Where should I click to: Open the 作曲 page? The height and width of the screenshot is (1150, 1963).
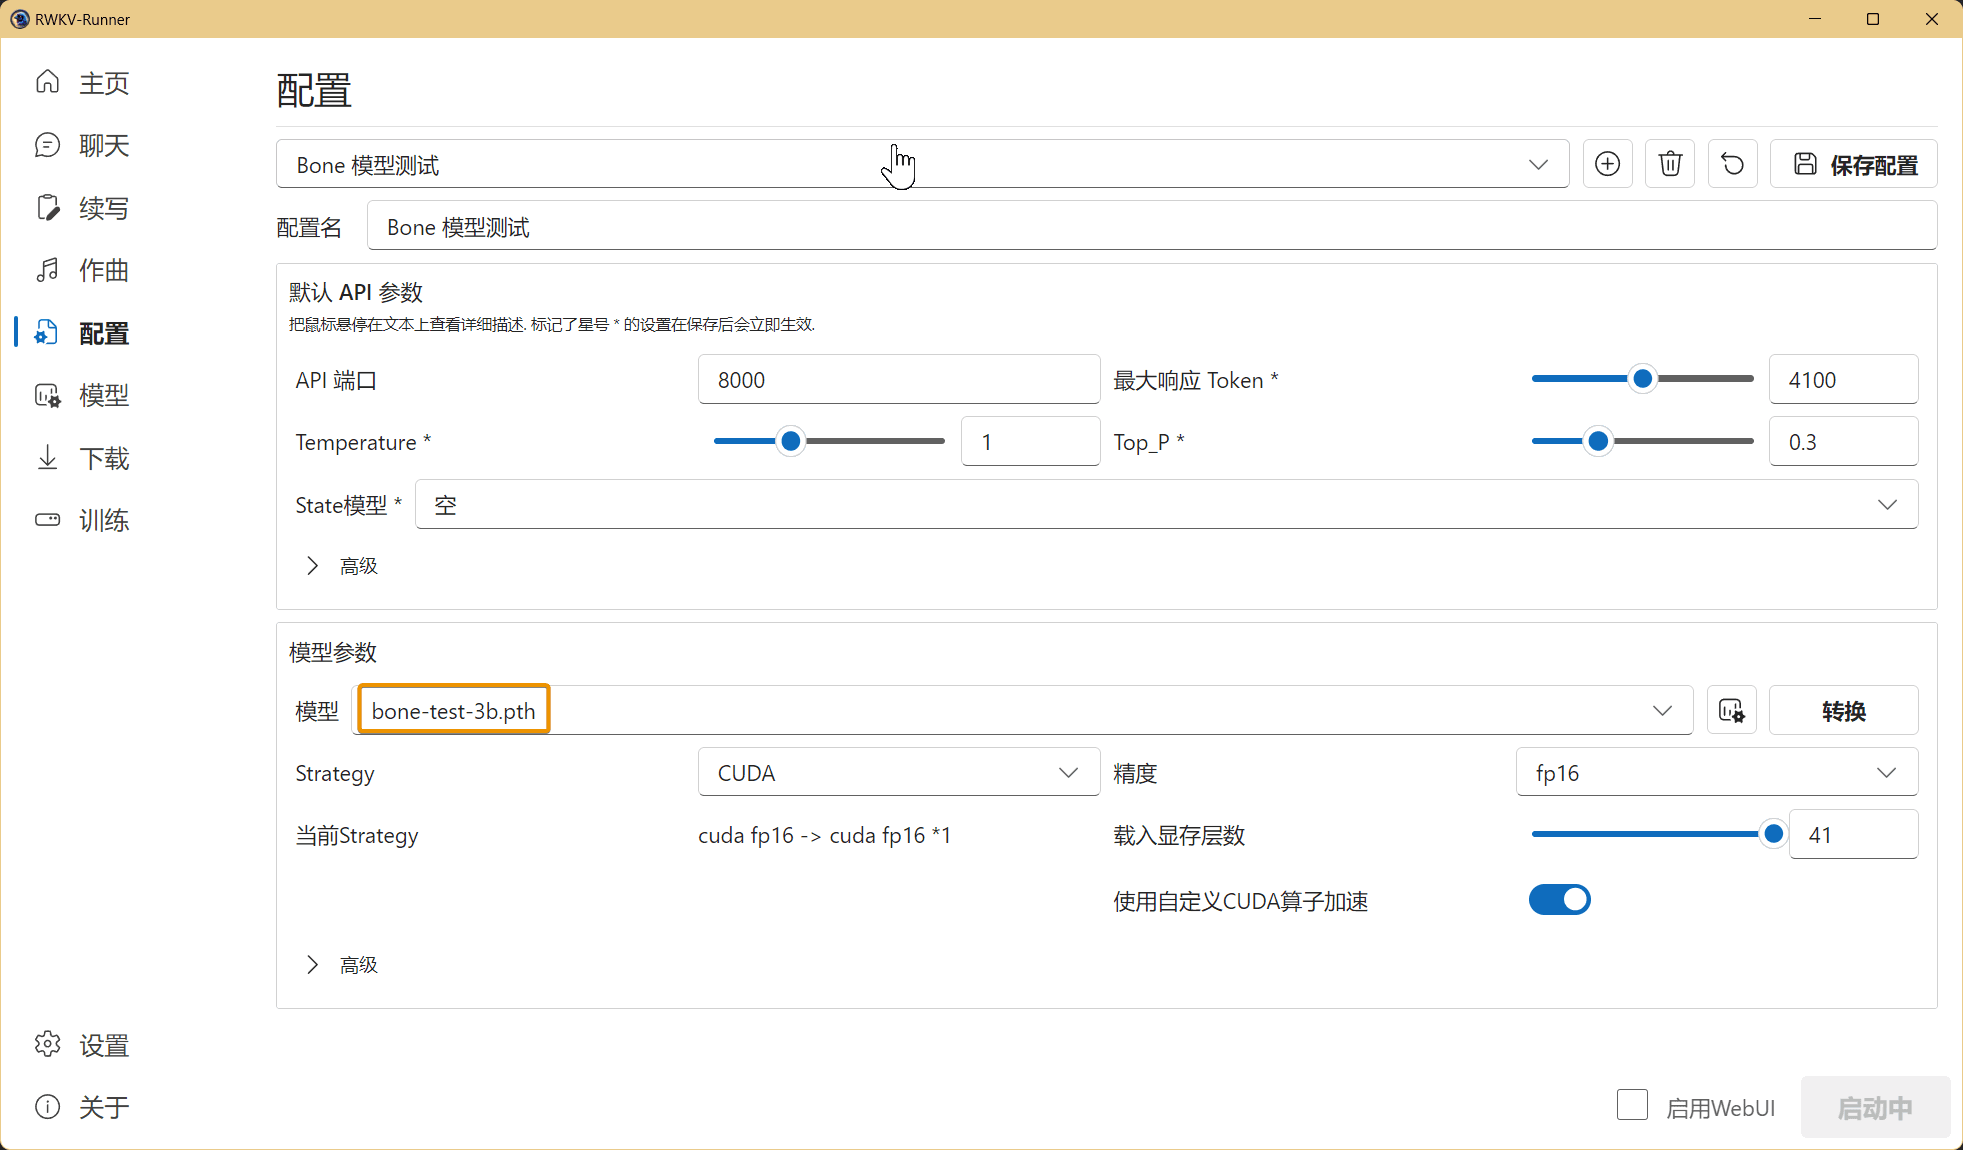tap(104, 270)
